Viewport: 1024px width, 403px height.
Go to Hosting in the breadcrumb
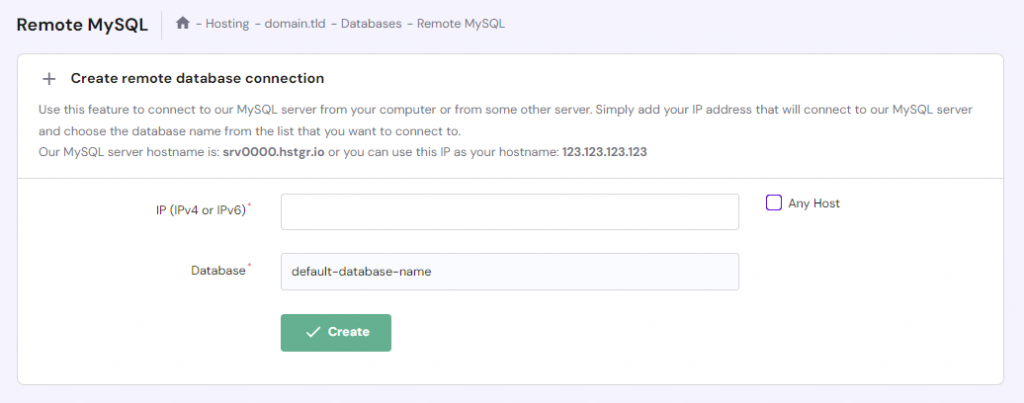[x=227, y=24]
